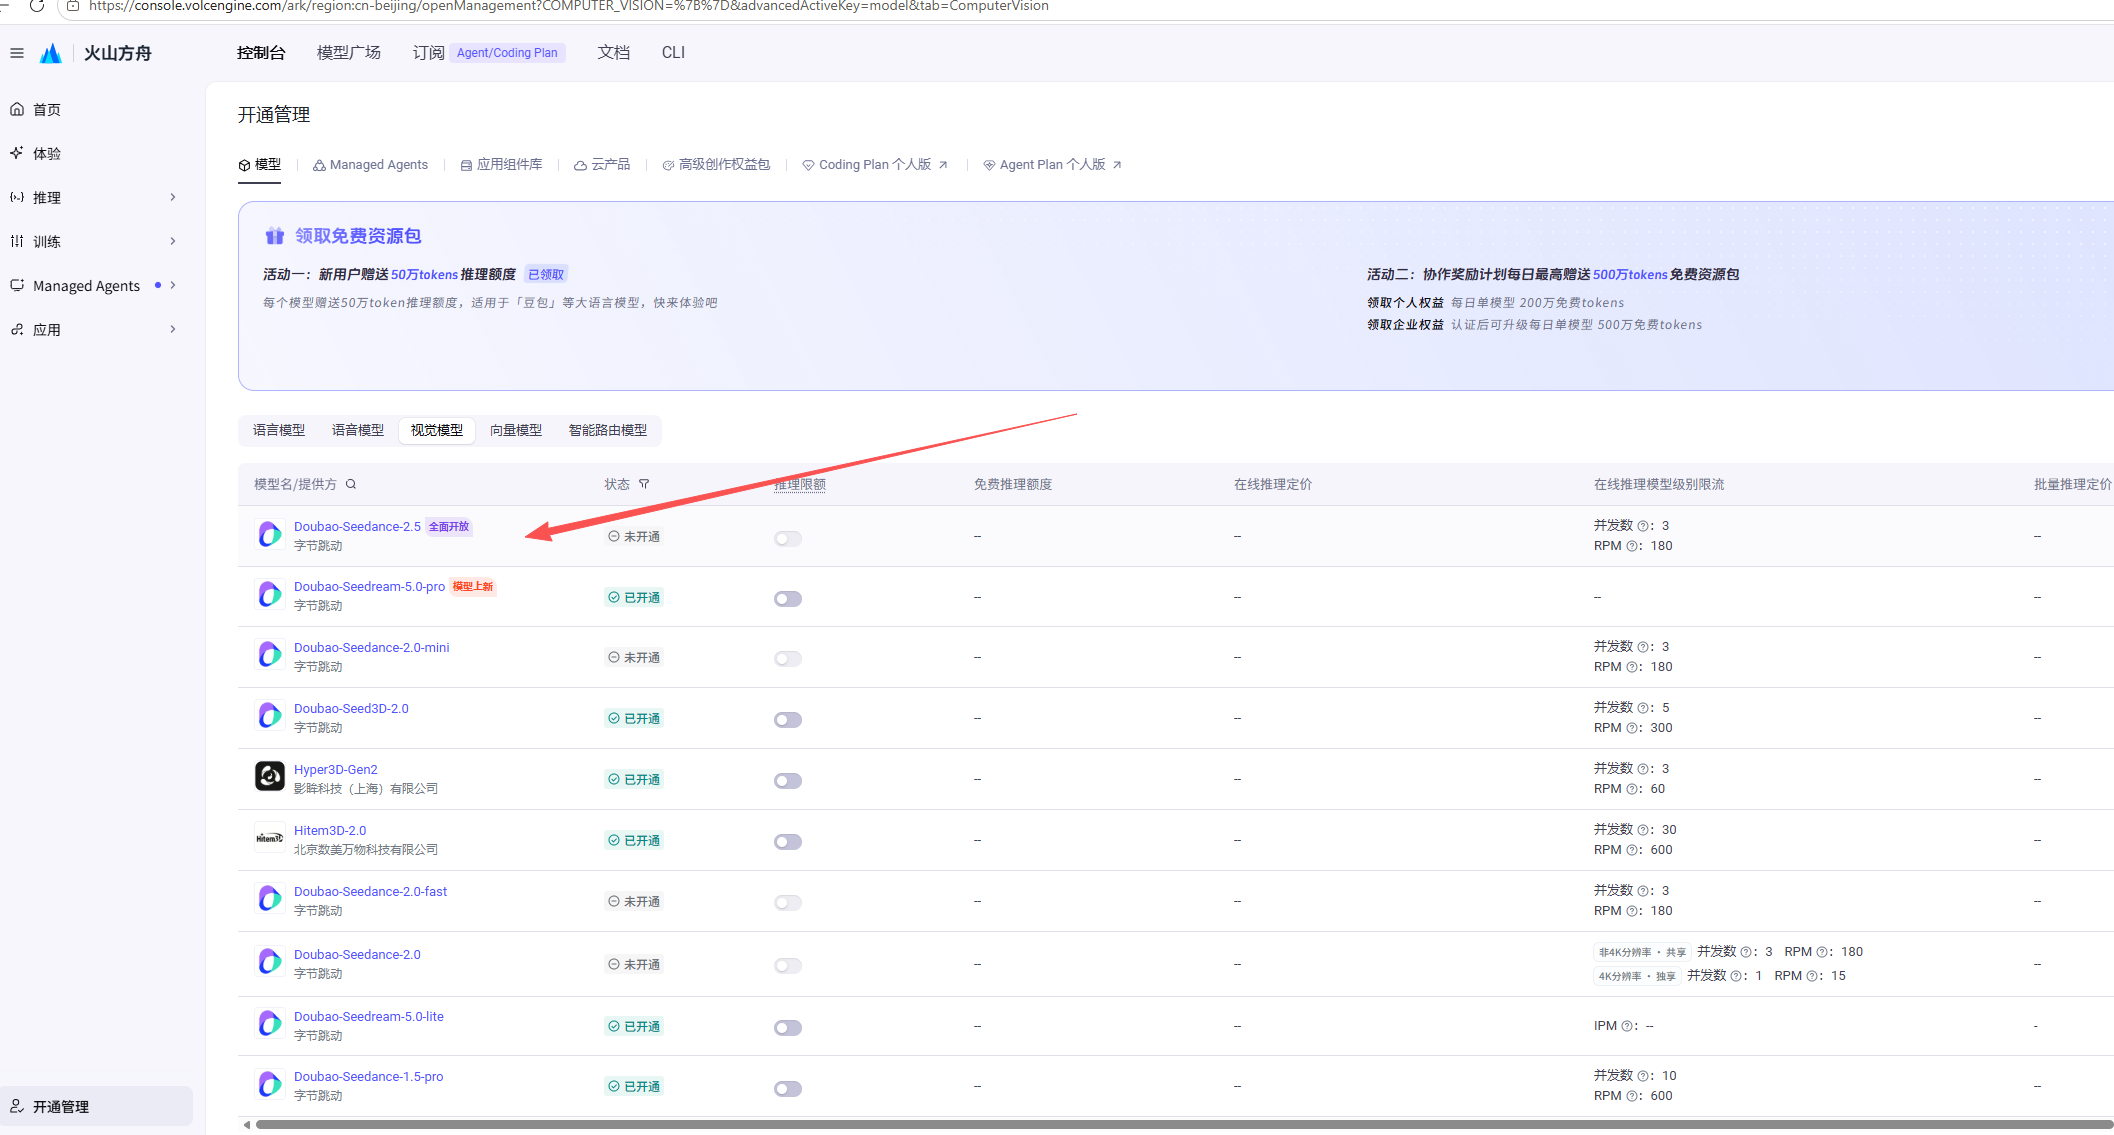
Task: Open the Coding Plan 个人版 external link
Action: pyautogui.click(x=875, y=165)
